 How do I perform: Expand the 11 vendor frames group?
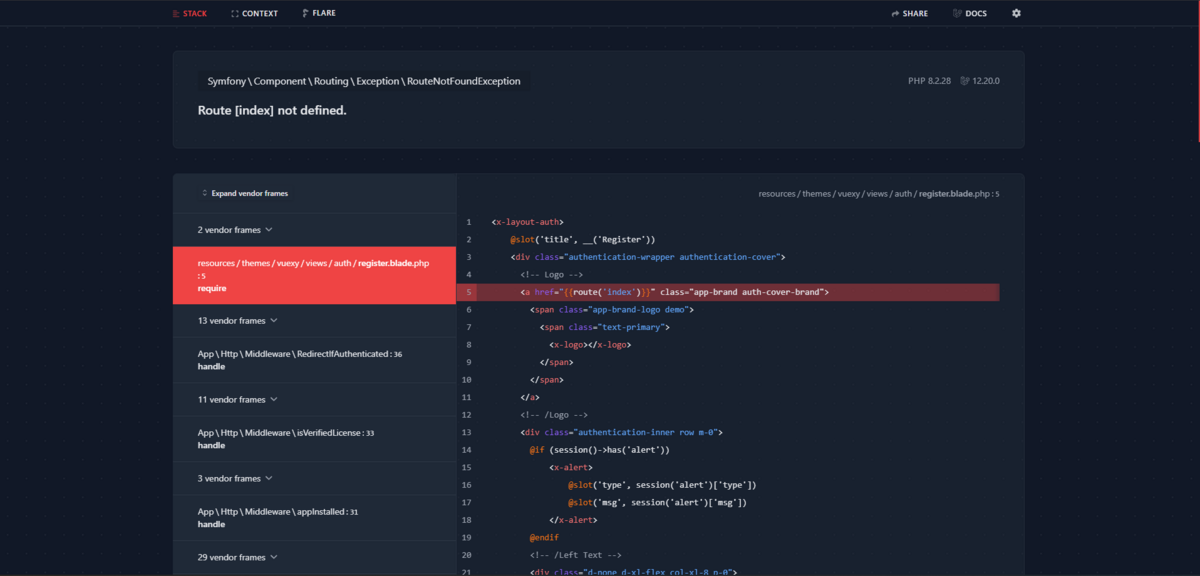point(273,400)
